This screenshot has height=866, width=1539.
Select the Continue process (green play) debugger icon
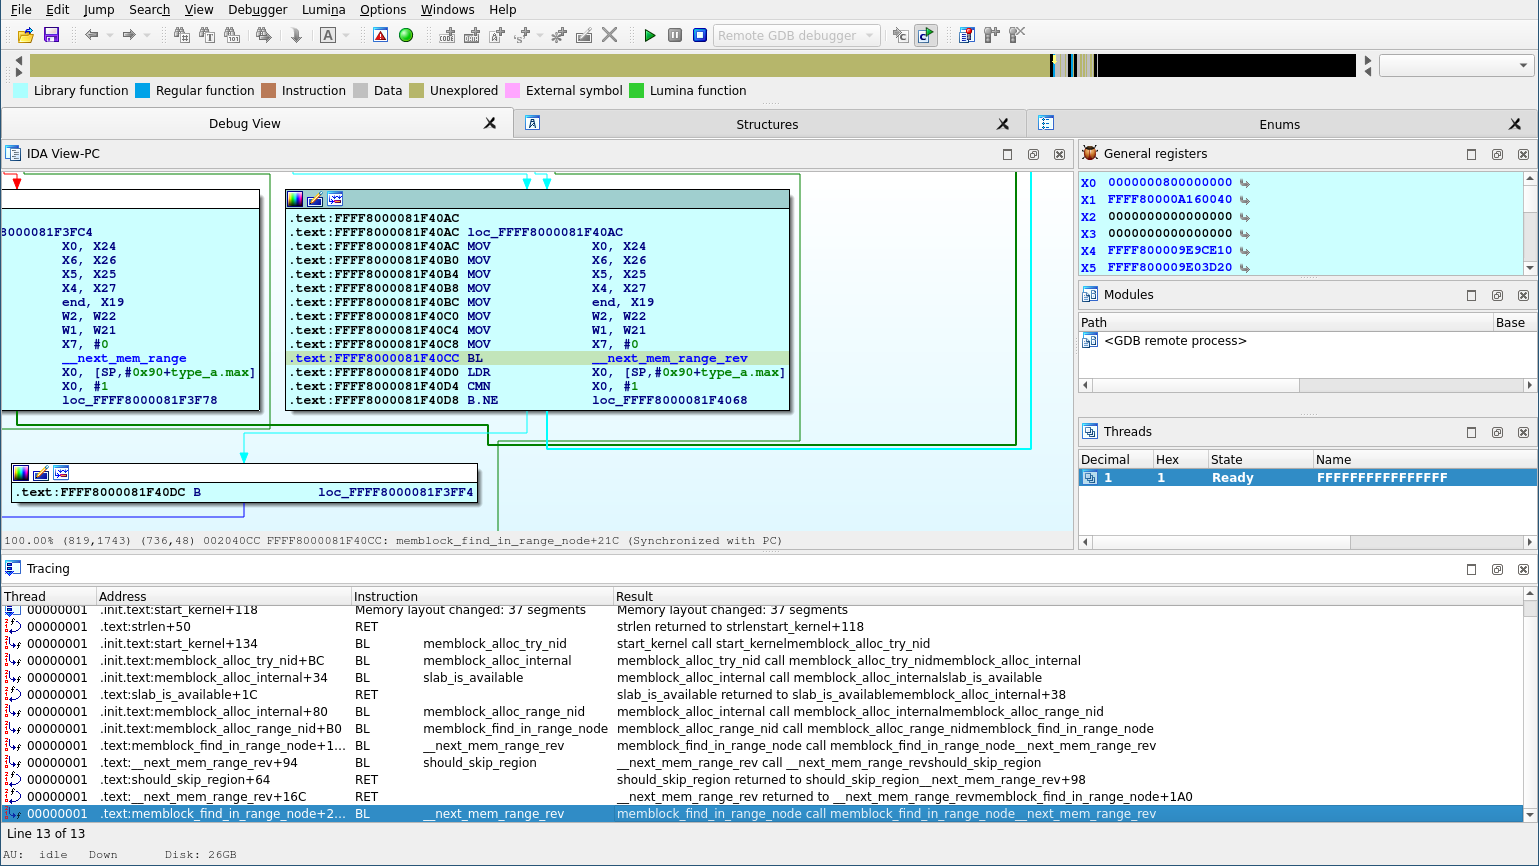click(x=649, y=35)
